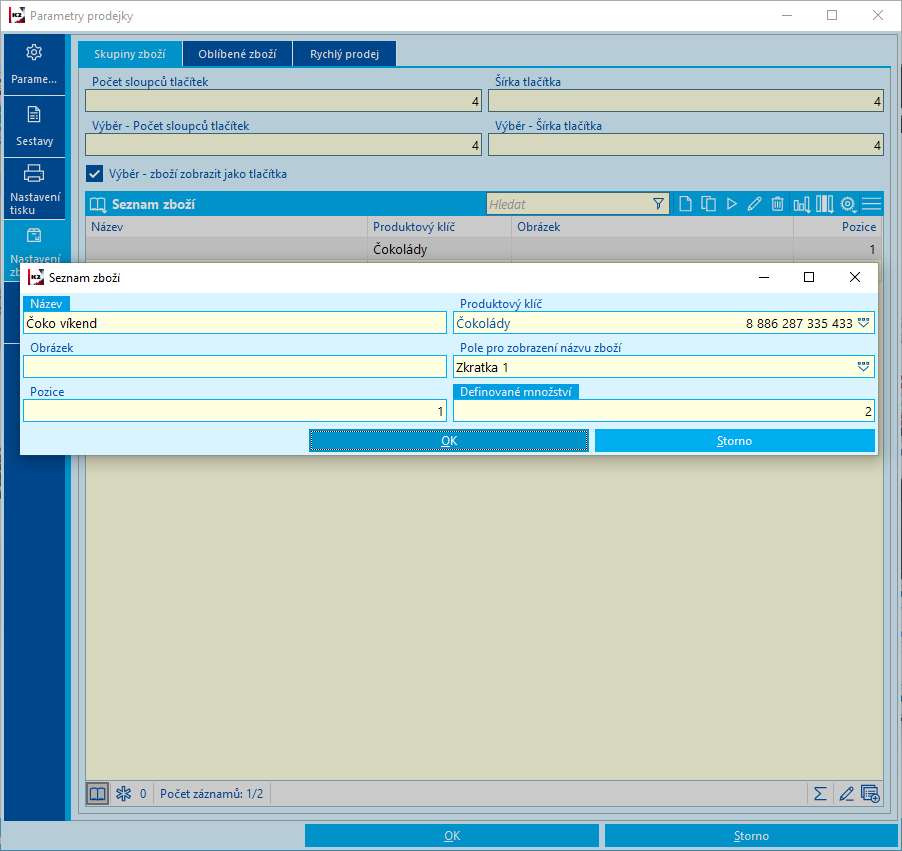Click the empty Obrázek input field in dialog
902x851 pixels.
(x=235, y=367)
